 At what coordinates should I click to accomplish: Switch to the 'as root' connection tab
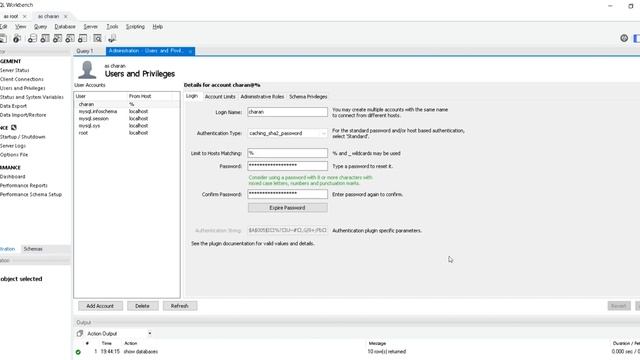click(11, 16)
